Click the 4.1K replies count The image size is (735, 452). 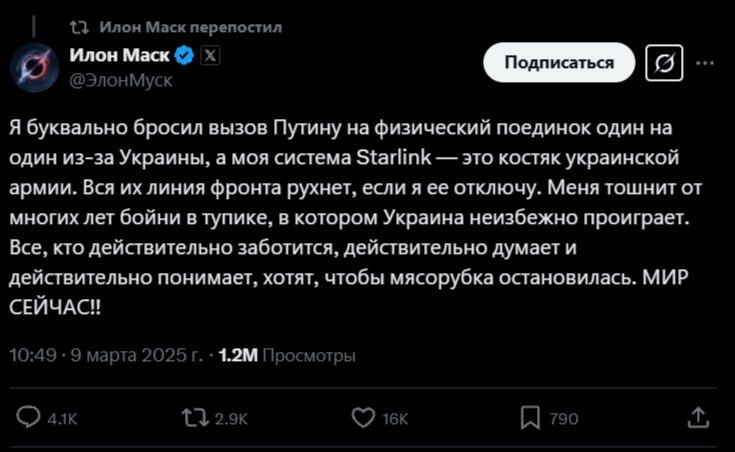click(62, 419)
